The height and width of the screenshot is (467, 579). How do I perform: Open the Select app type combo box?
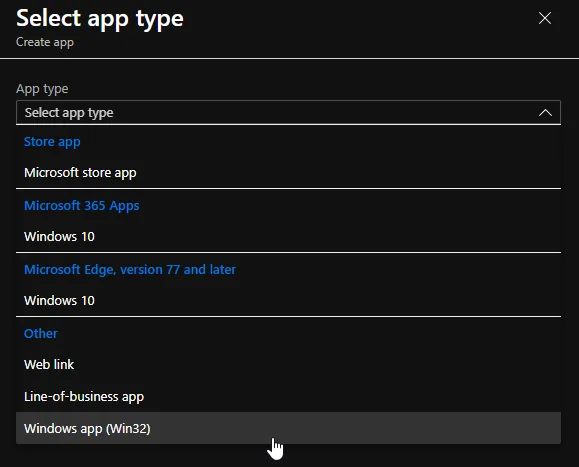click(288, 112)
